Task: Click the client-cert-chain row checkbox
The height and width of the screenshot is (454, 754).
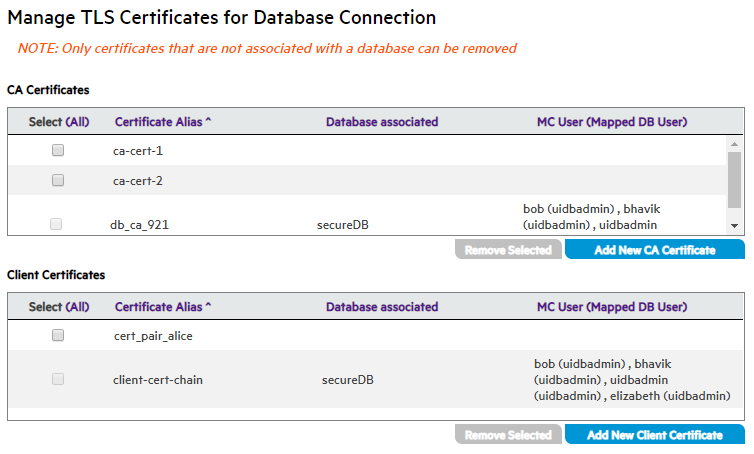Action: (x=58, y=379)
